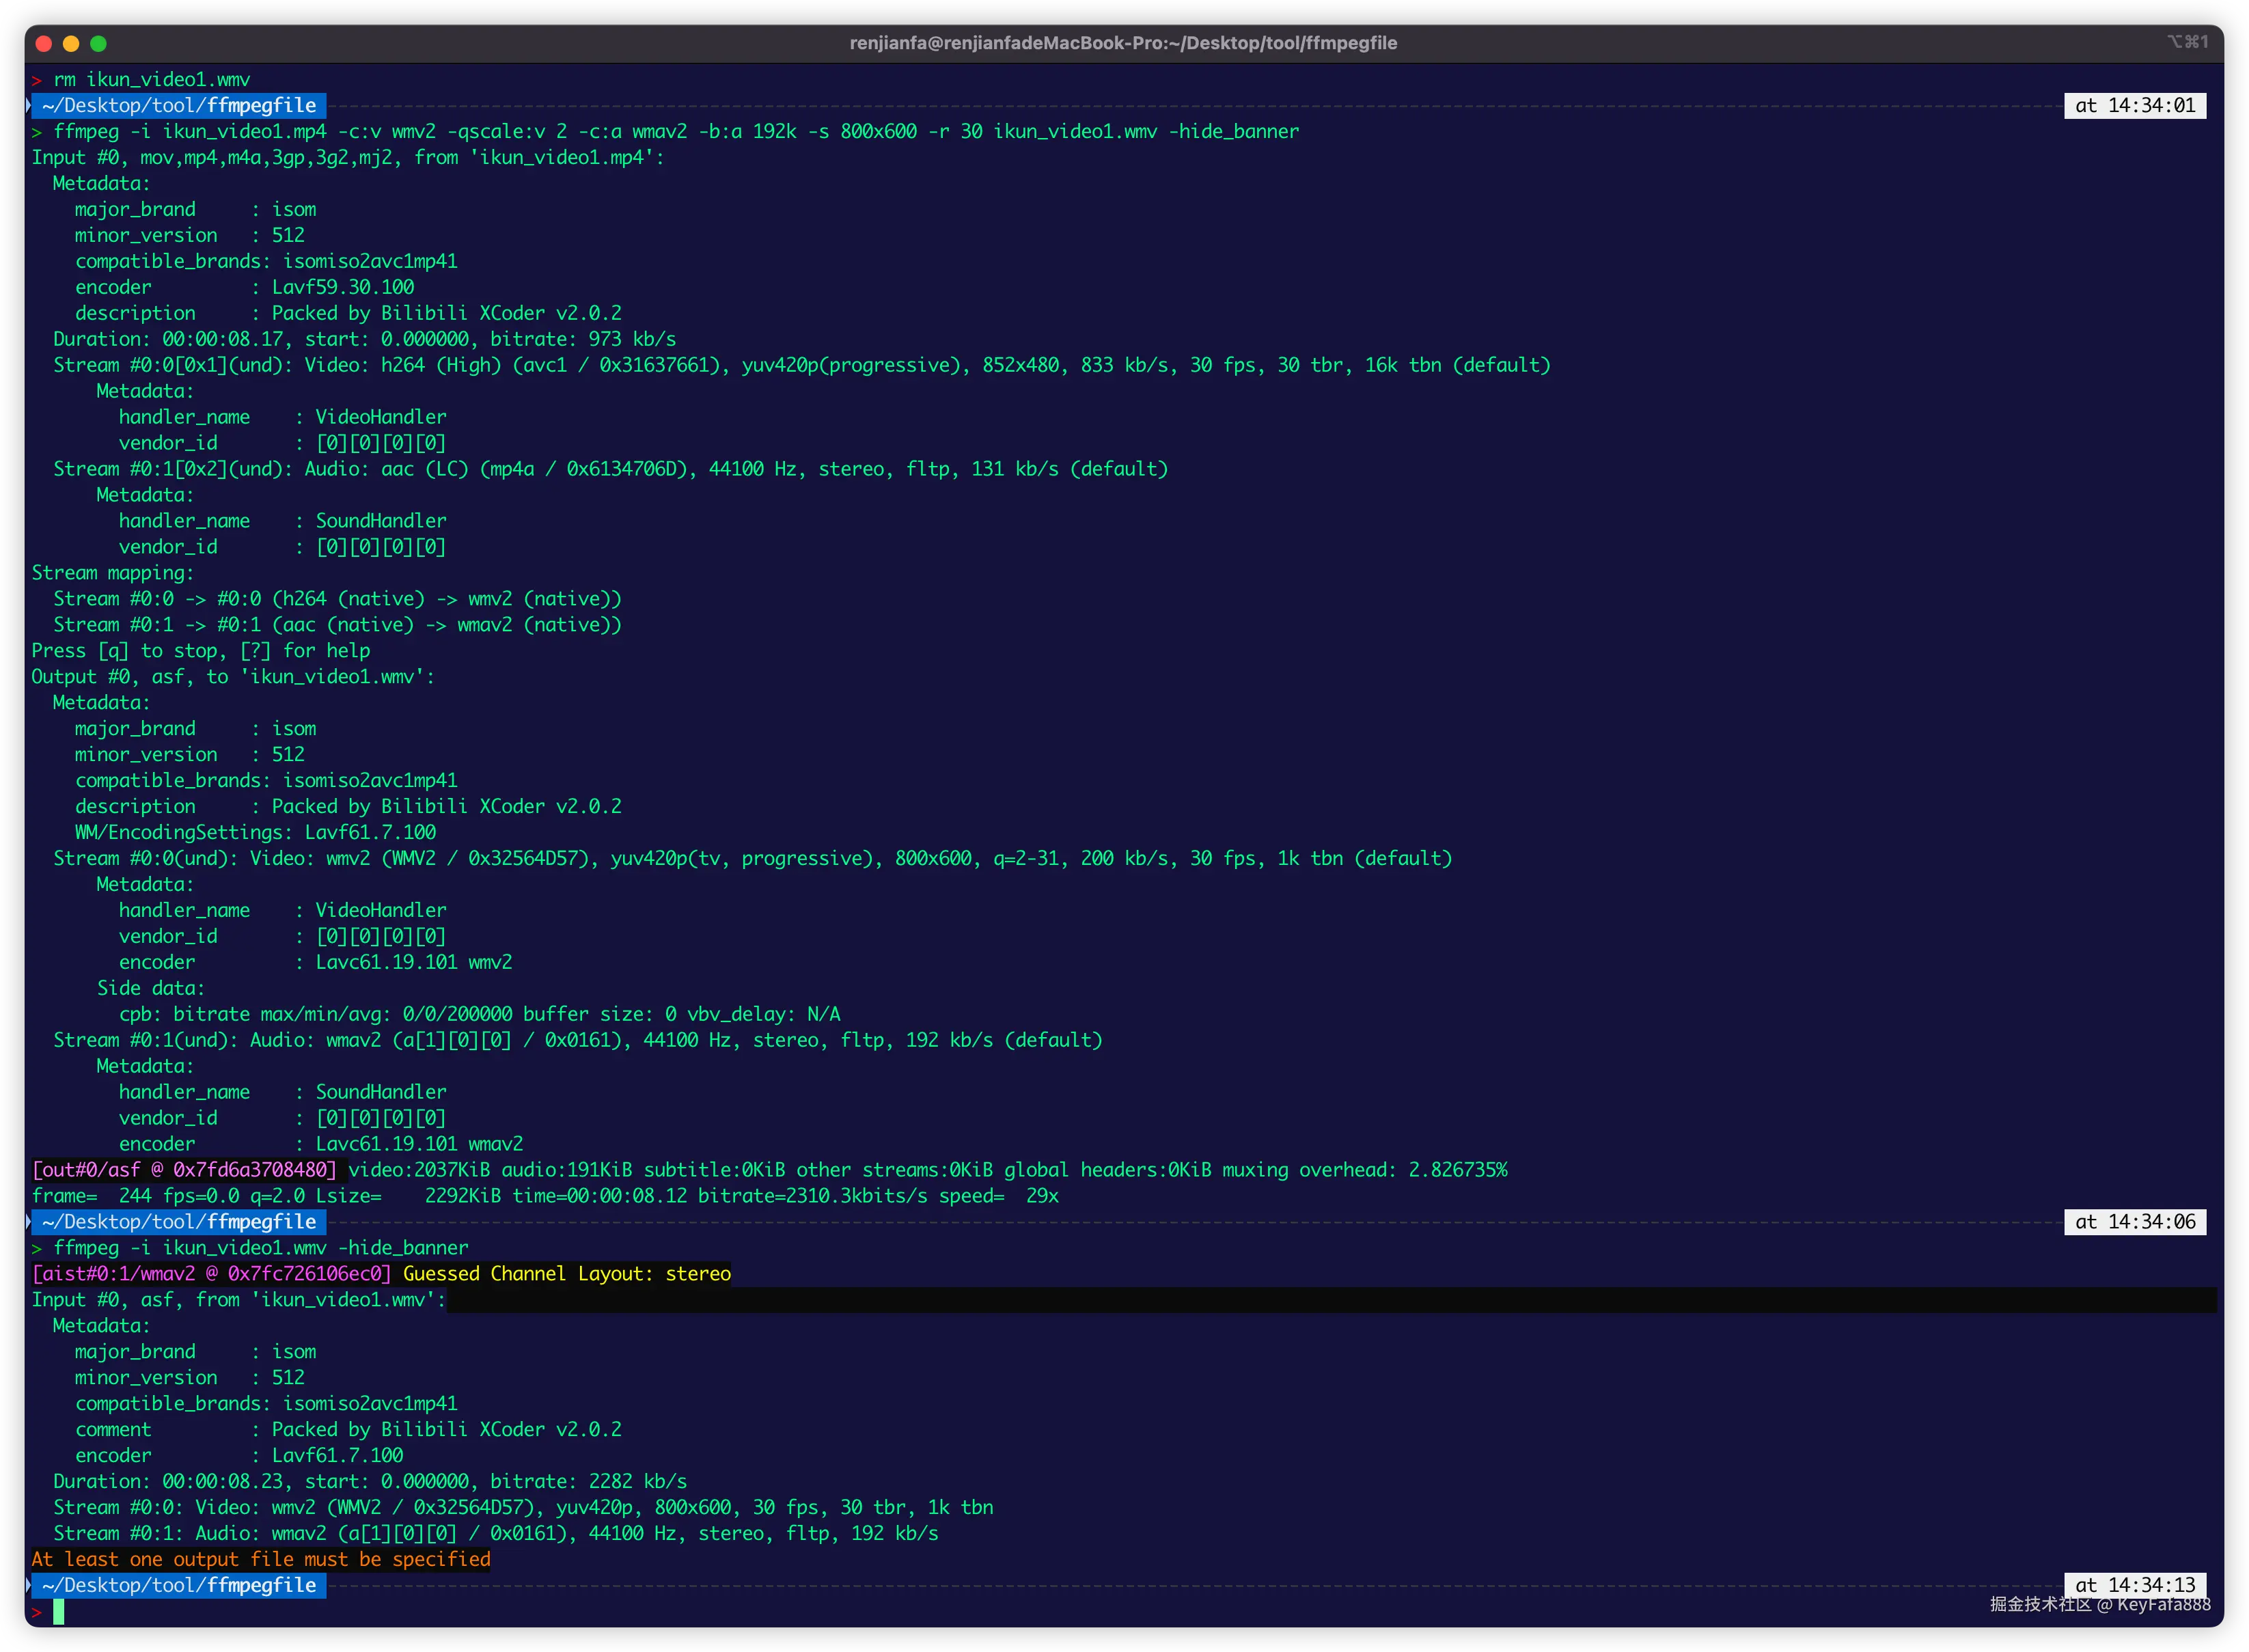Click the pink [aist#0:1/wmav2] log tag
This screenshot has width=2249, height=1652.
[x=212, y=1274]
